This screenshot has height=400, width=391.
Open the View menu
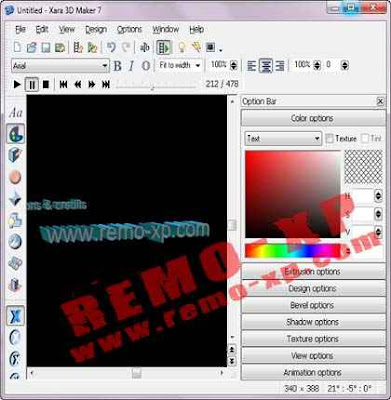pyautogui.click(x=67, y=29)
